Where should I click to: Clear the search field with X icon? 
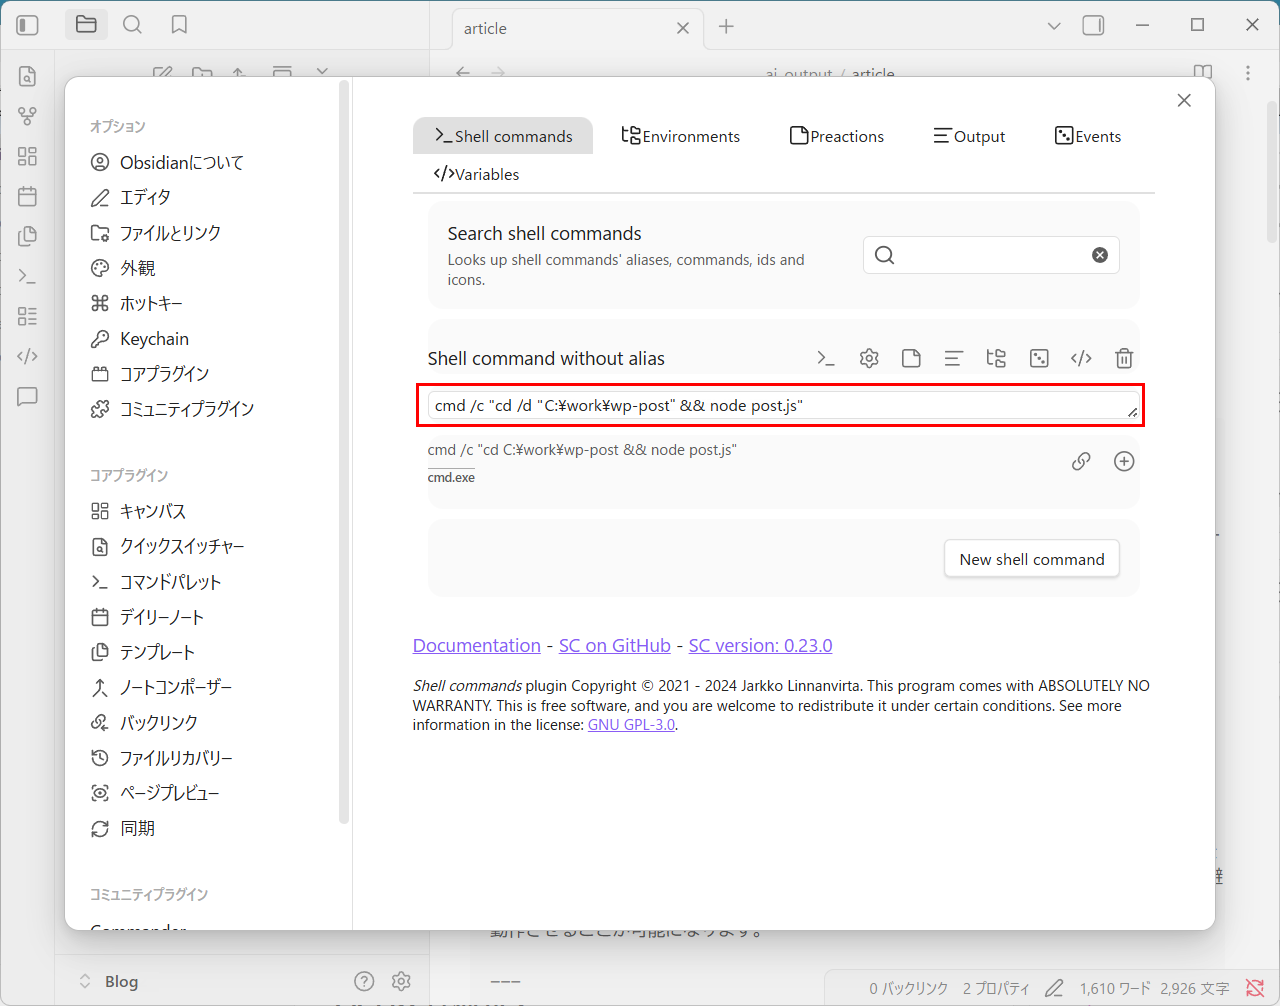click(x=1100, y=255)
